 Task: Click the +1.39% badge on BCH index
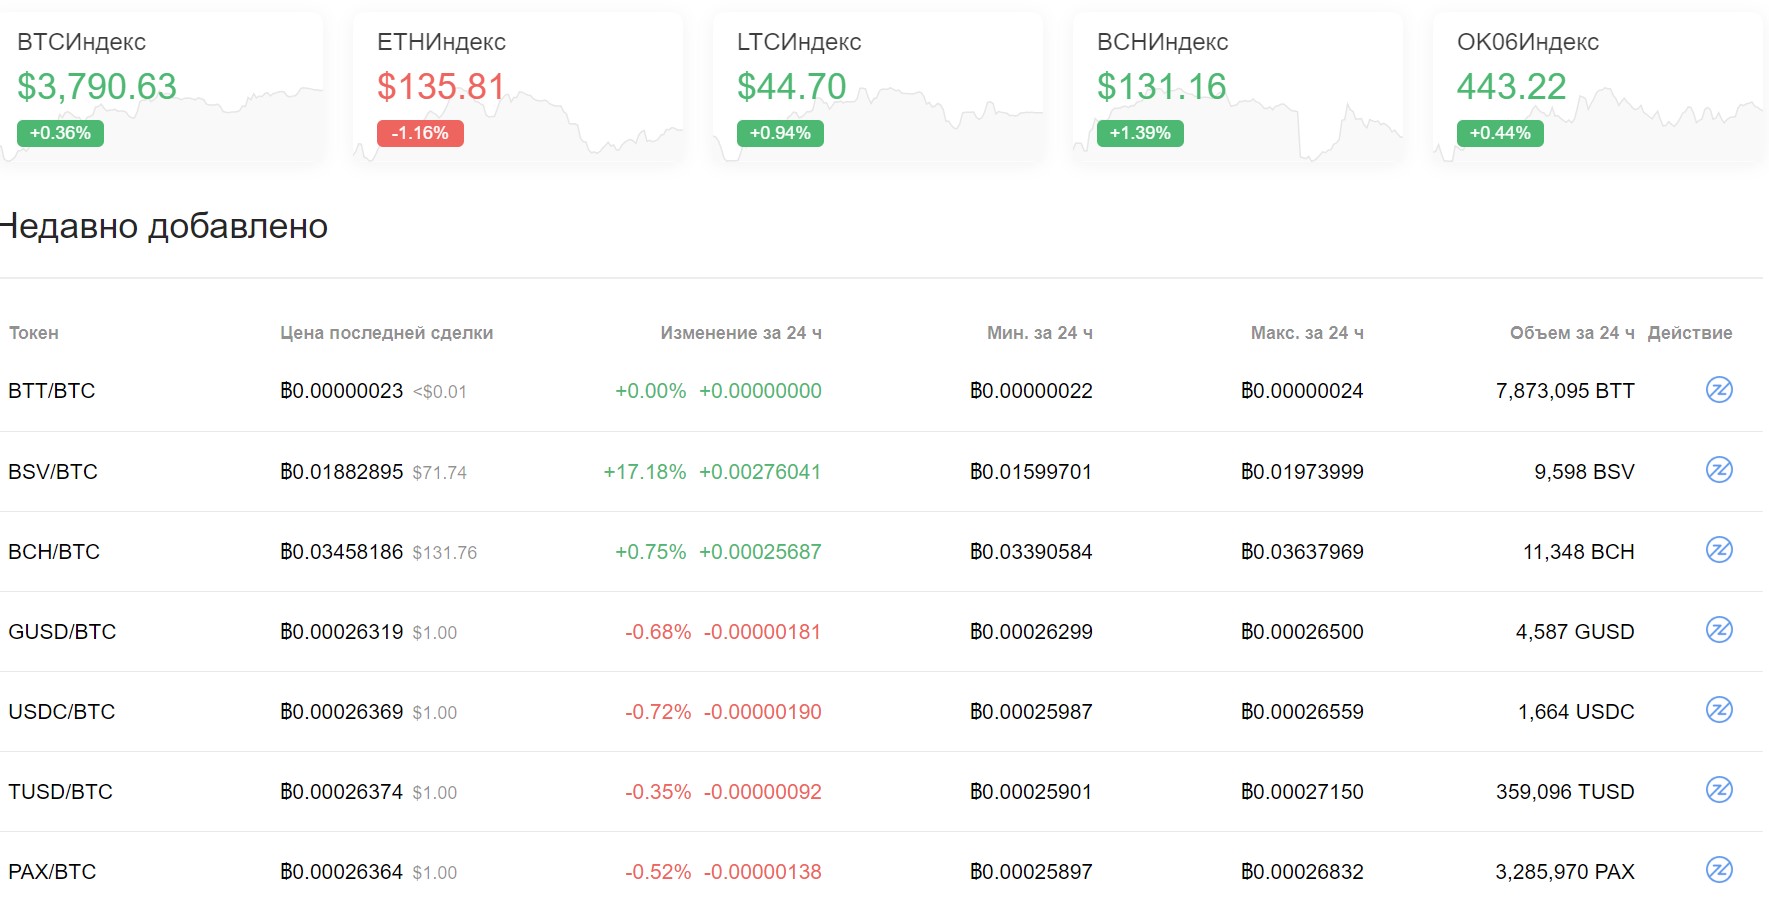pos(1140,133)
